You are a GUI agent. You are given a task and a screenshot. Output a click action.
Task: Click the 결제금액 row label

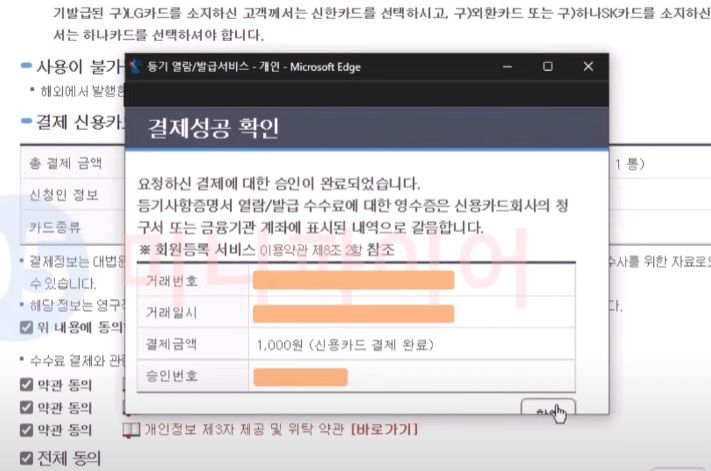point(172,344)
